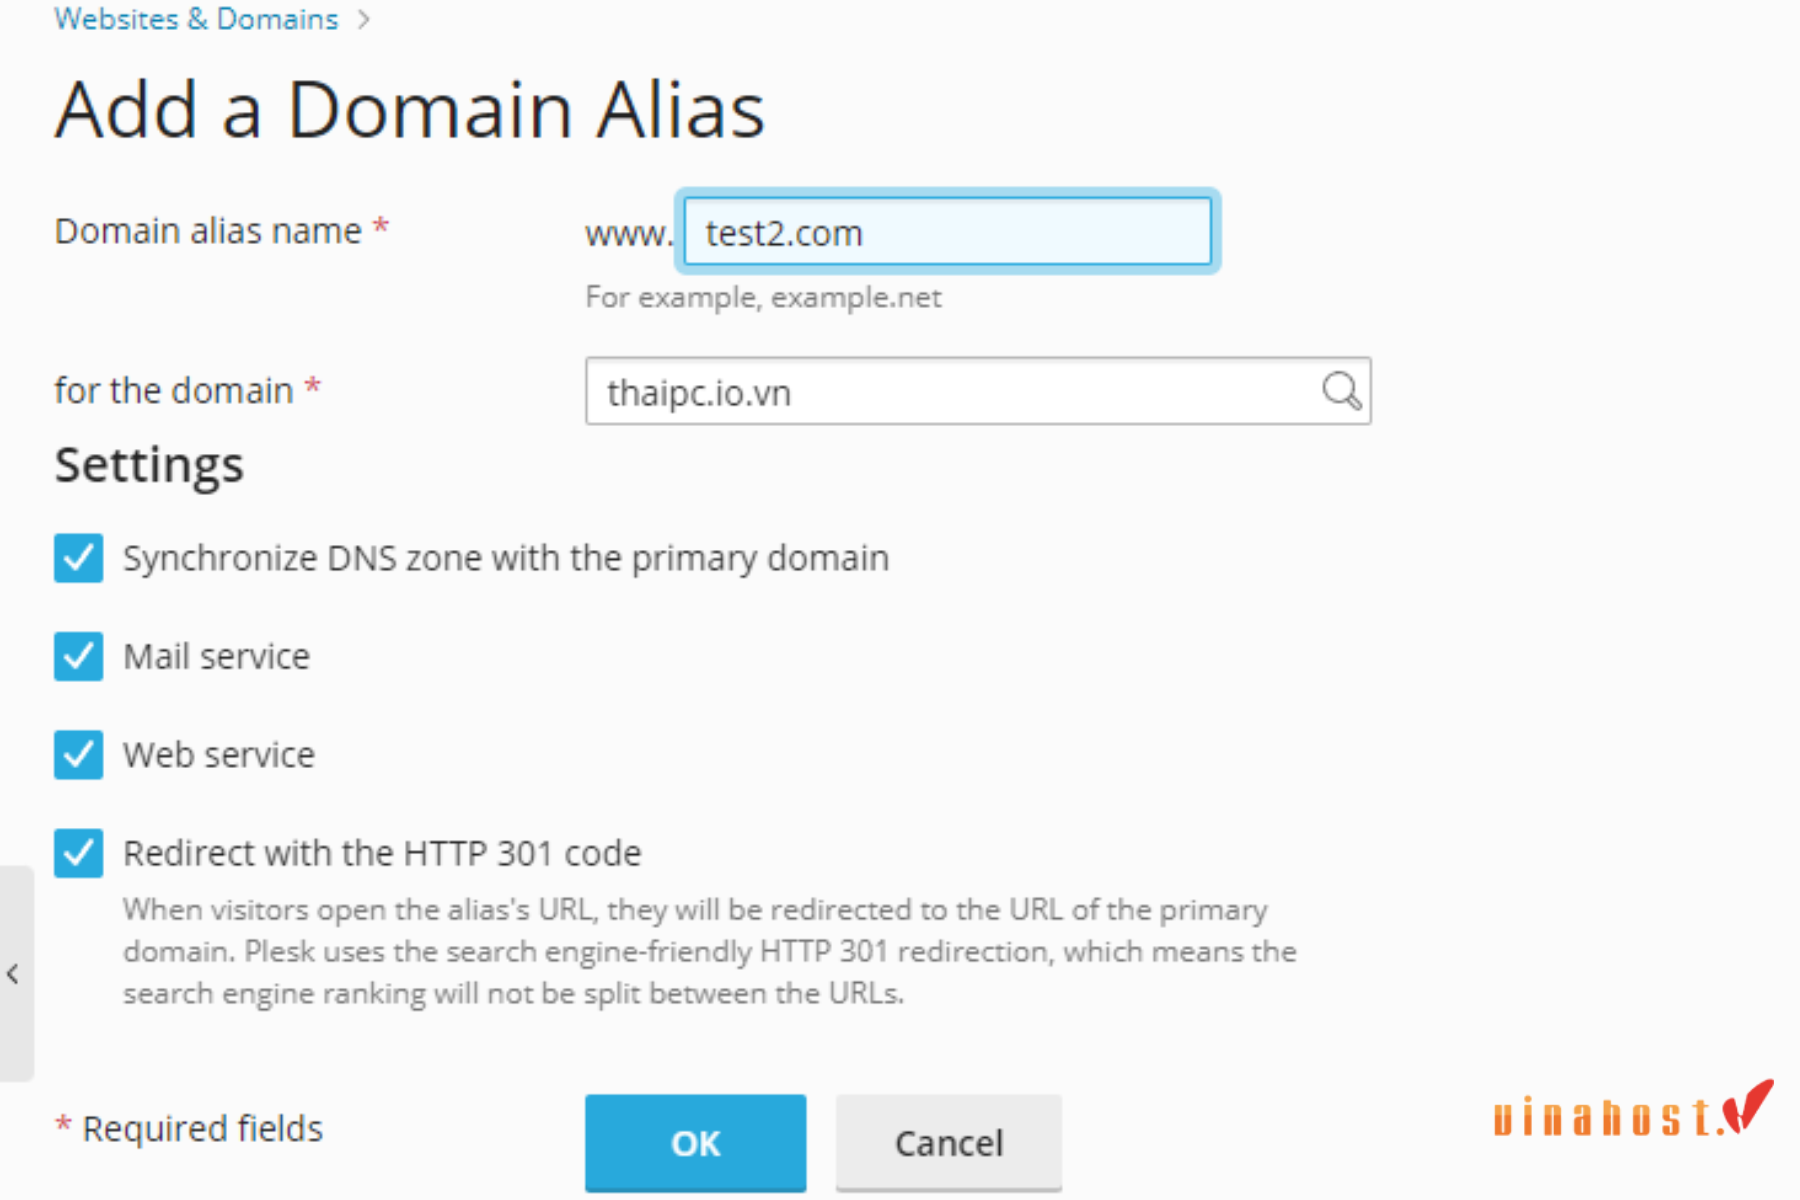The width and height of the screenshot is (1800, 1200).
Task: Uncheck Synchronize DNS zone with the primary domain
Action: [78, 558]
